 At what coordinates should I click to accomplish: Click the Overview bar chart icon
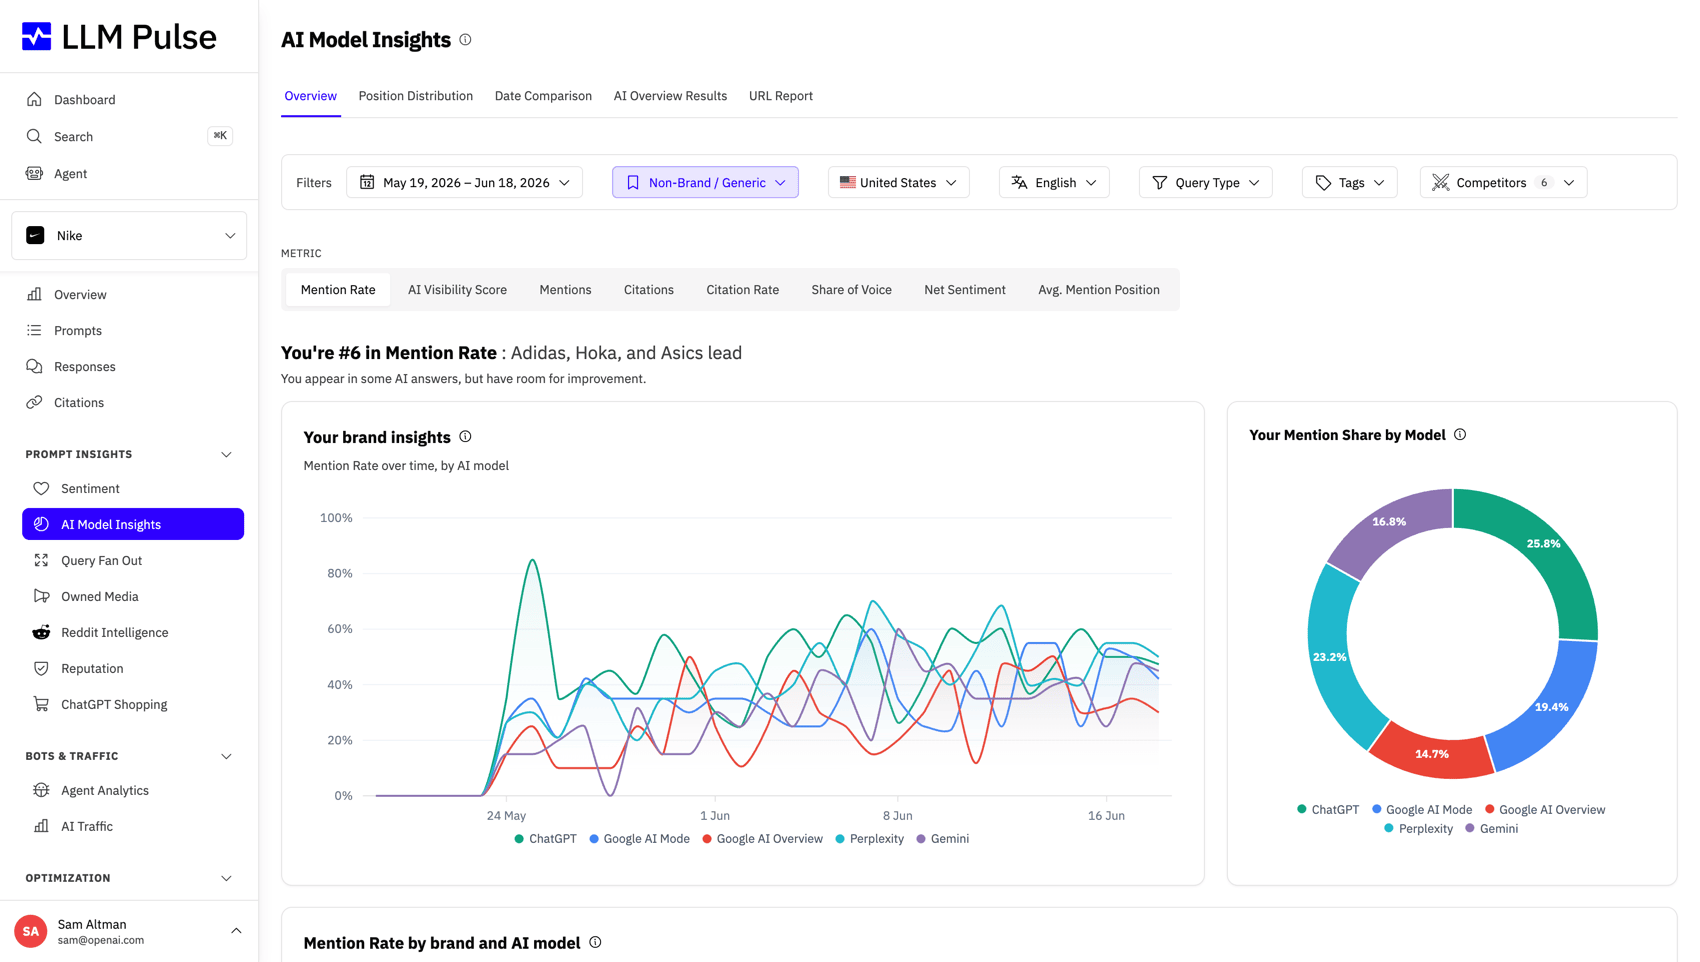point(34,294)
